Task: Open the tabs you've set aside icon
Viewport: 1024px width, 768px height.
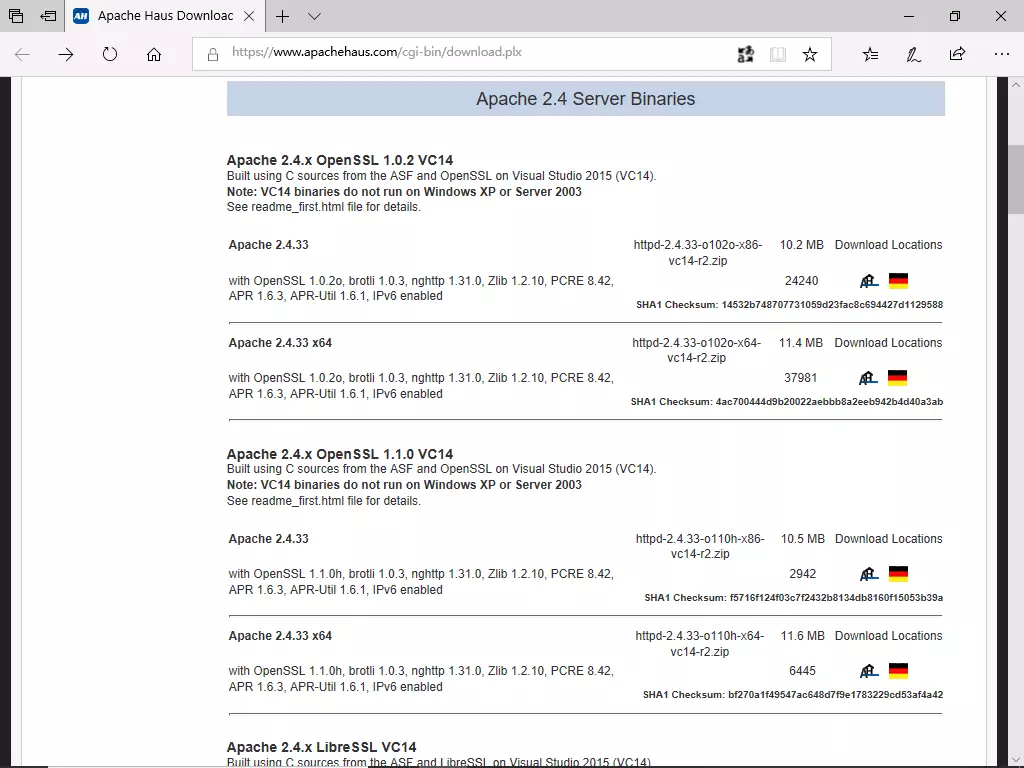Action: point(16,16)
